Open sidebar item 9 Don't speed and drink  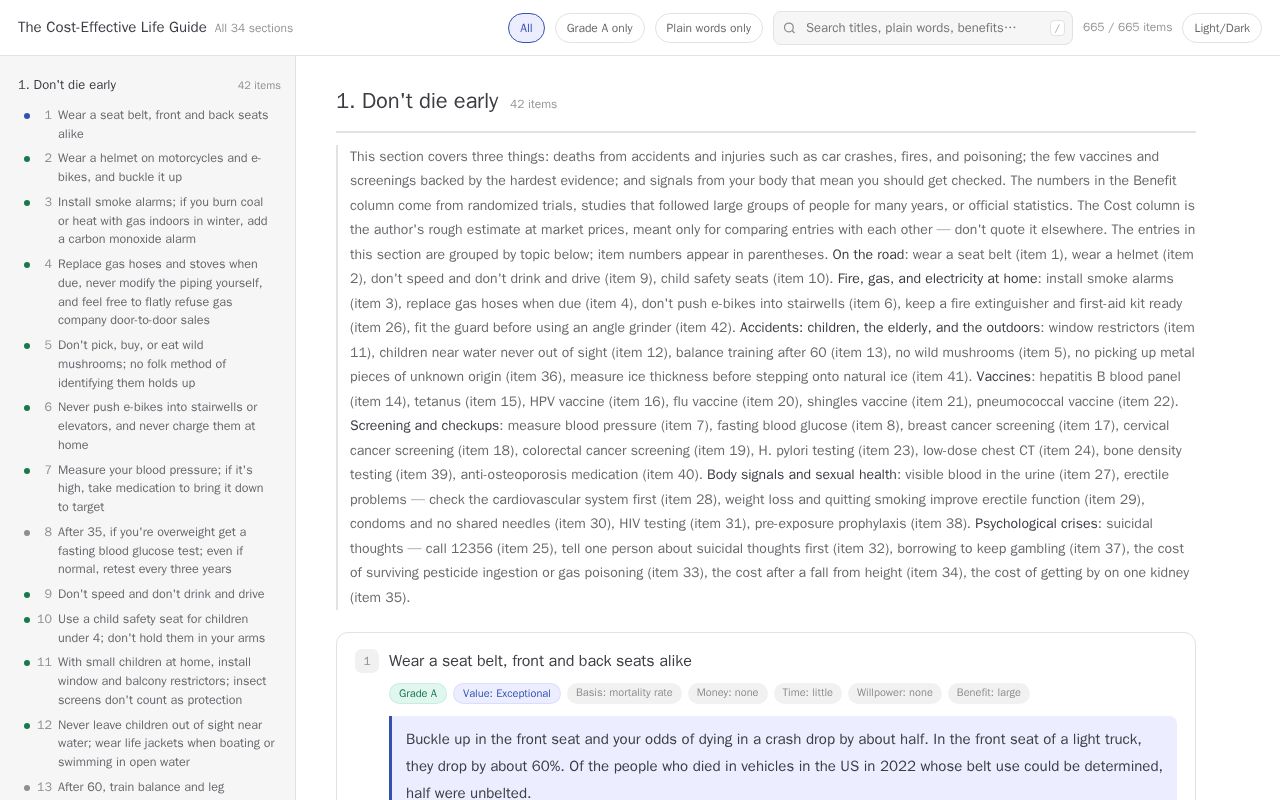click(149, 594)
